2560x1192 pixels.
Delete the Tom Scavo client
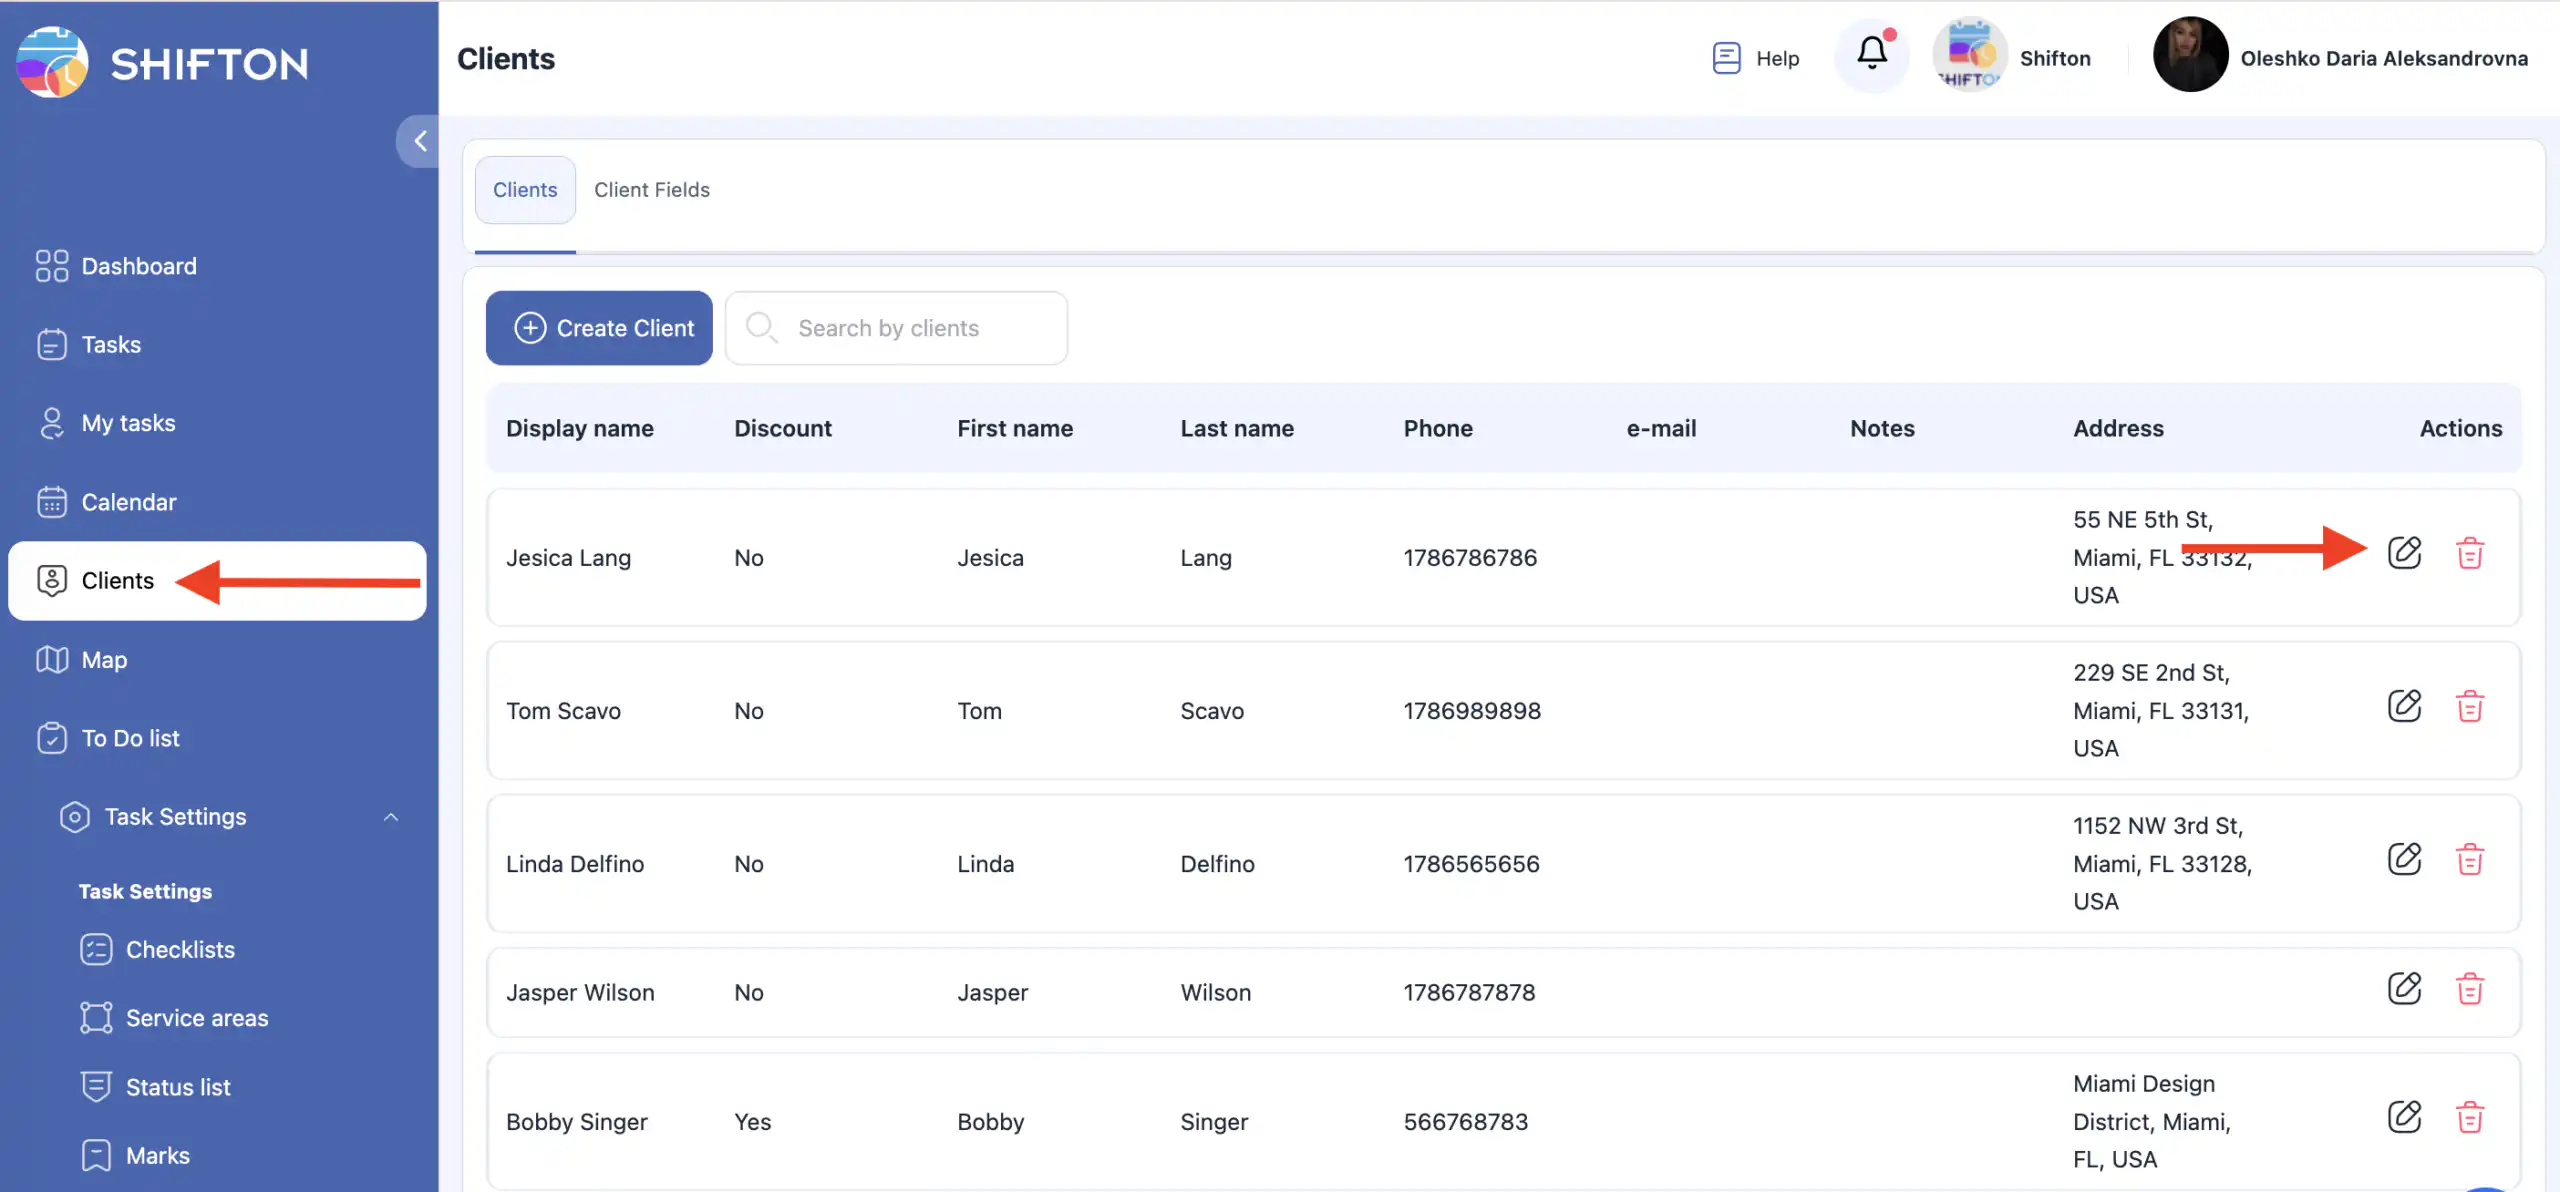pos(2469,707)
